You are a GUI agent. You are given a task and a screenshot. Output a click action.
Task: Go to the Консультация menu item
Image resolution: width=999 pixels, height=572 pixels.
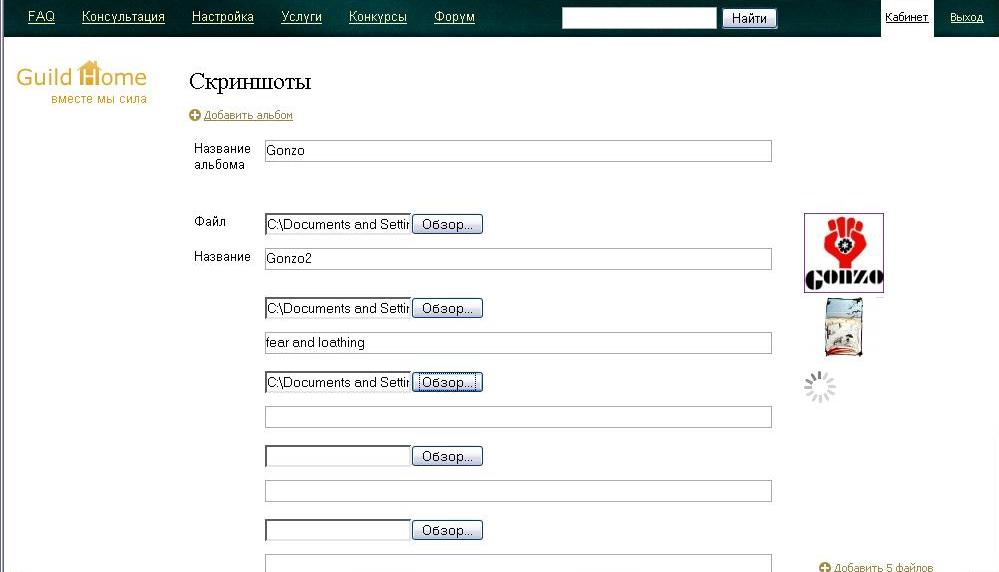[123, 17]
